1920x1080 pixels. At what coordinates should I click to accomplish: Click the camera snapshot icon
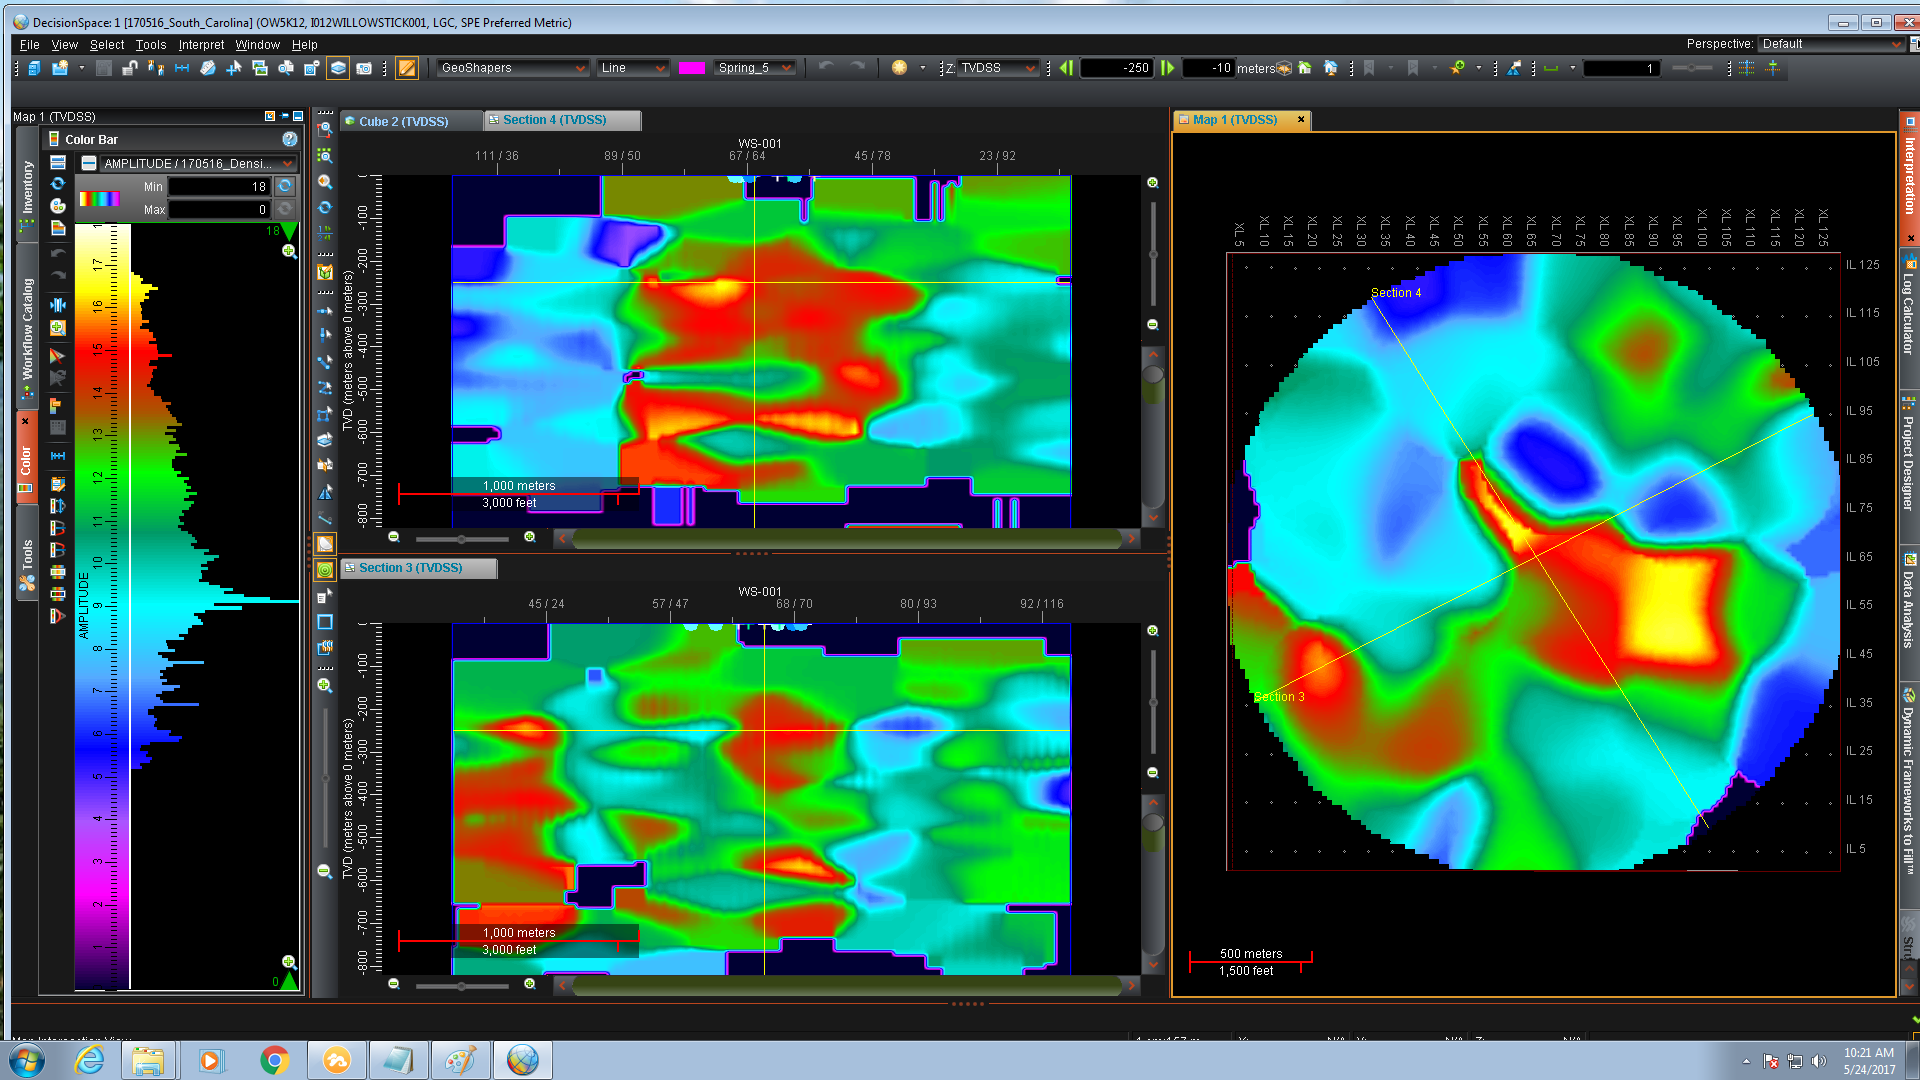click(x=364, y=68)
